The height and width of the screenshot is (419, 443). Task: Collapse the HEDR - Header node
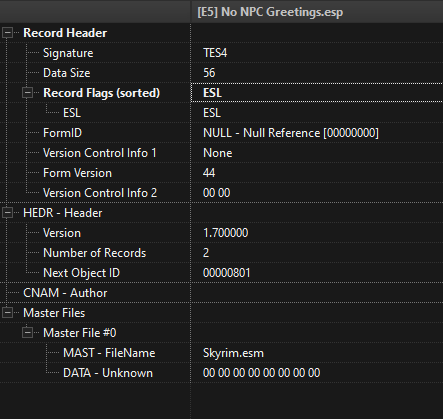pyautogui.click(x=7, y=213)
